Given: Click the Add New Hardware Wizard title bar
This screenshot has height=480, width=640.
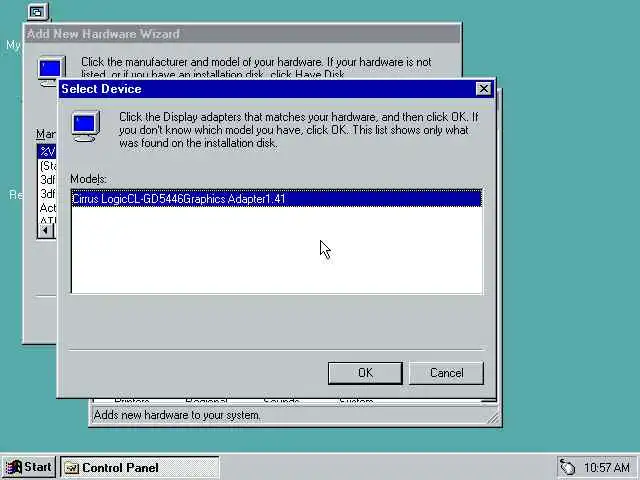Looking at the screenshot, I should pos(242,34).
